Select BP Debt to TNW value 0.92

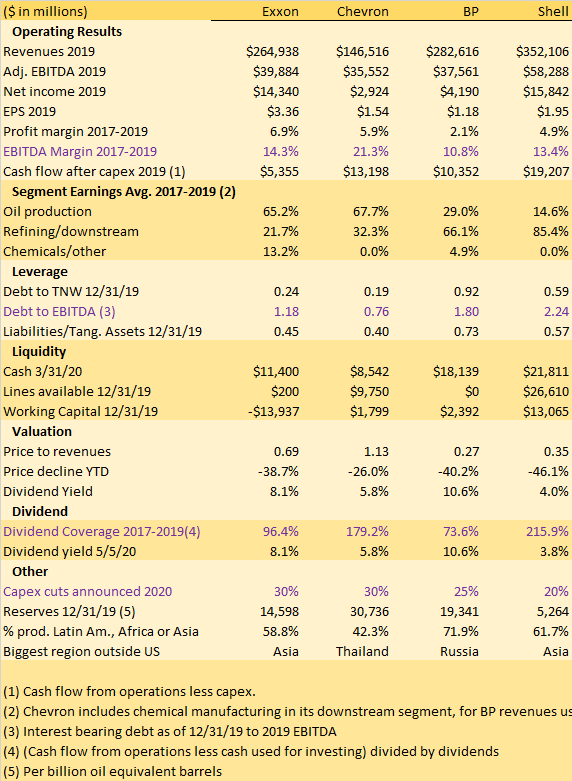tap(466, 292)
